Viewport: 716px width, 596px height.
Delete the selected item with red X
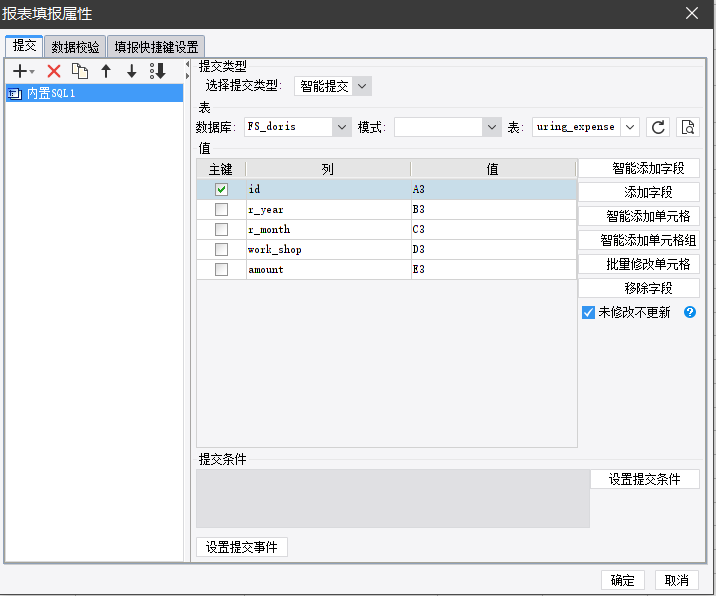click(x=54, y=71)
